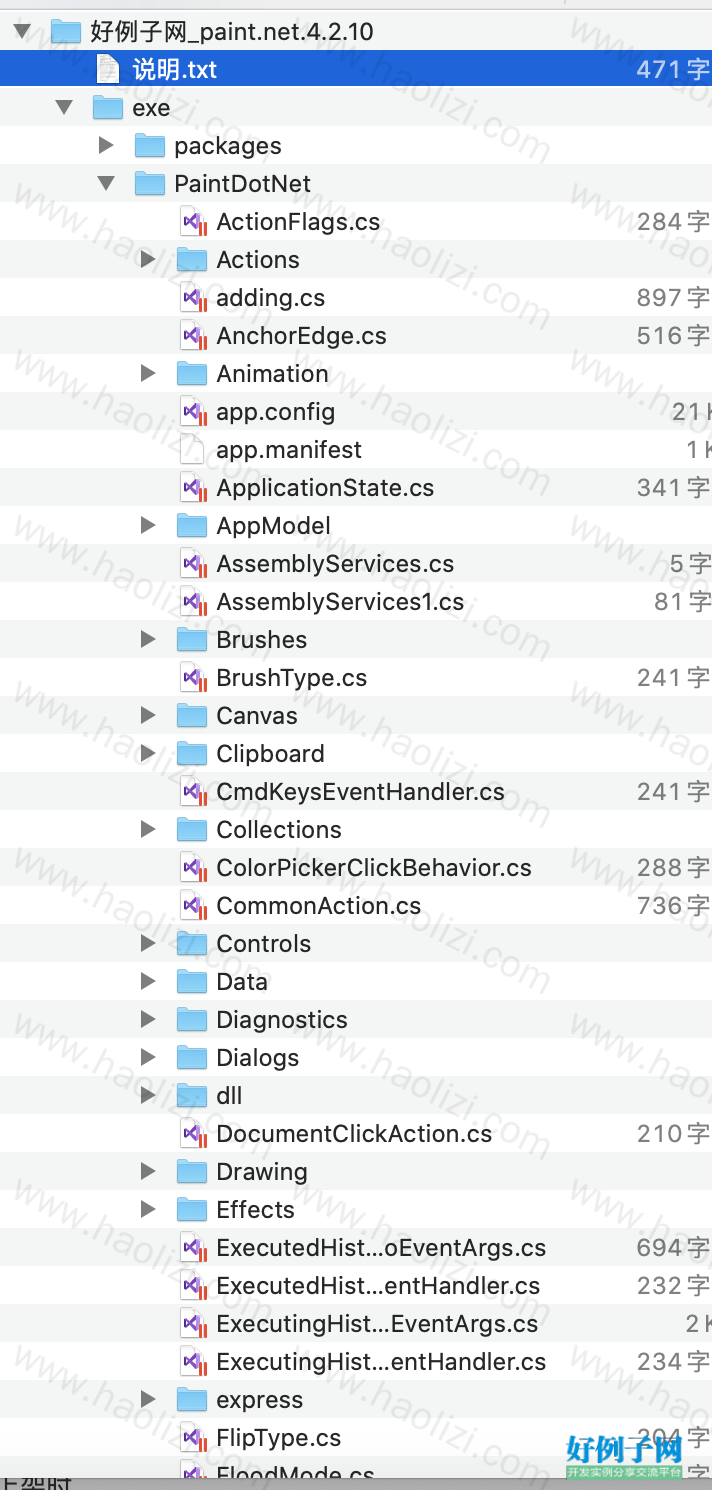Click the exe folder icon
Image resolution: width=712 pixels, height=1490 pixels.
[108, 107]
